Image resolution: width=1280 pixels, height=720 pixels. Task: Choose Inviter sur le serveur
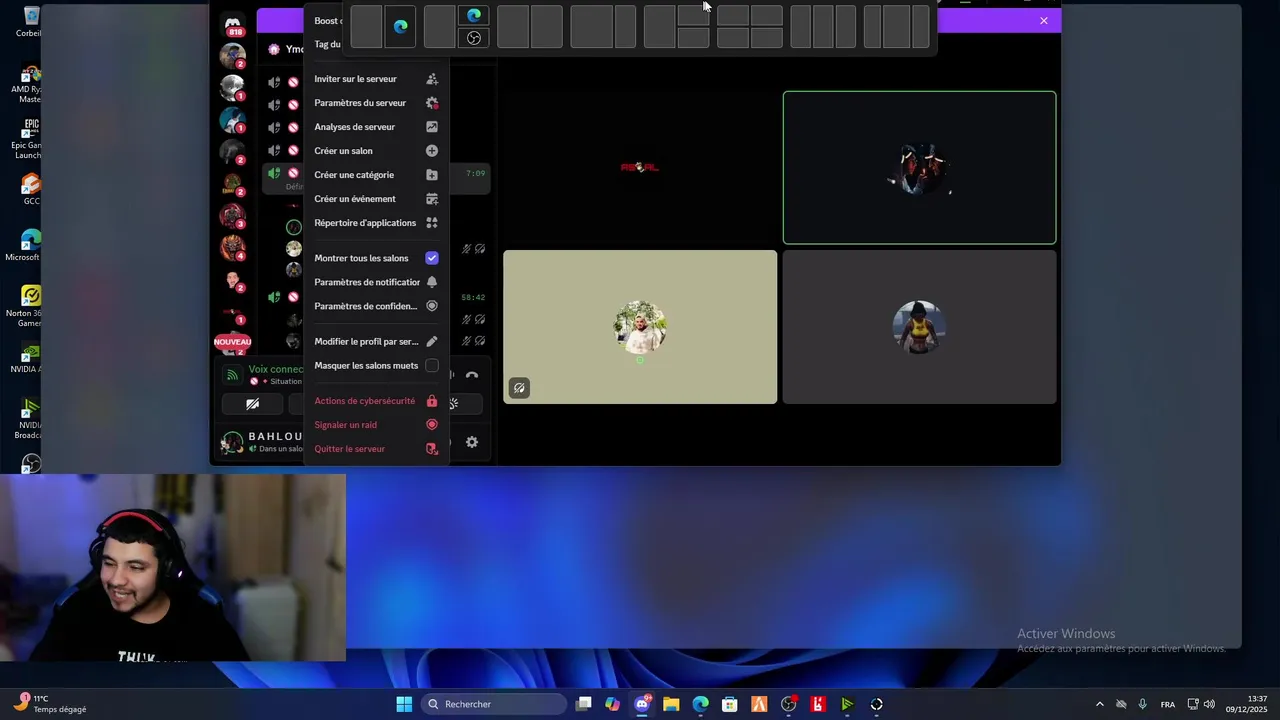pyautogui.click(x=376, y=79)
